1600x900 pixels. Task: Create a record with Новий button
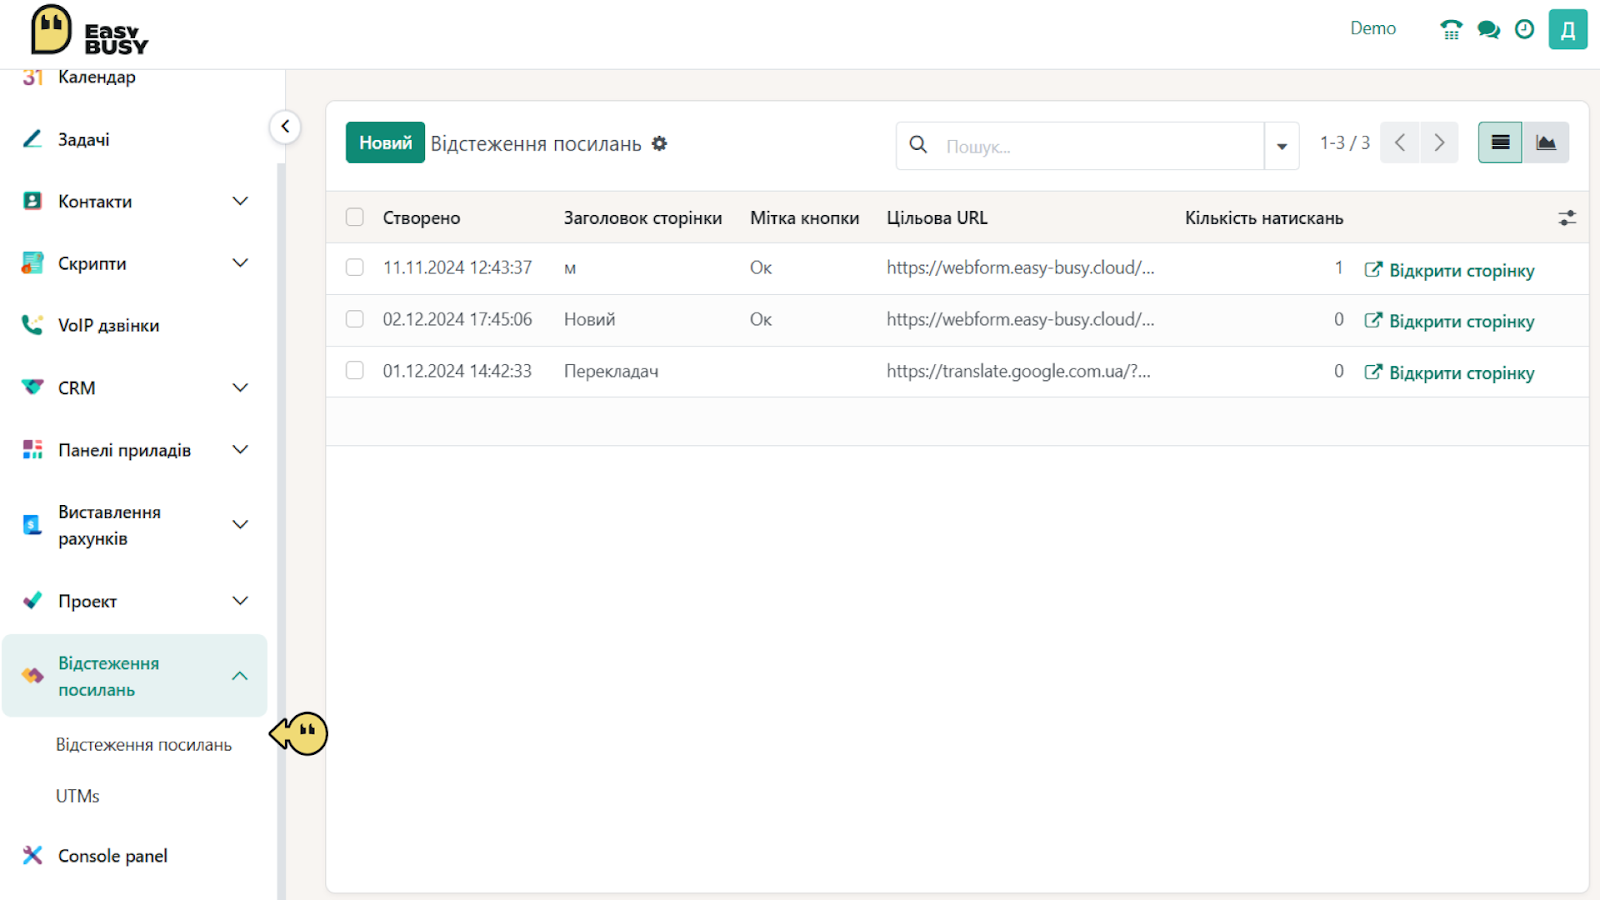(x=385, y=143)
